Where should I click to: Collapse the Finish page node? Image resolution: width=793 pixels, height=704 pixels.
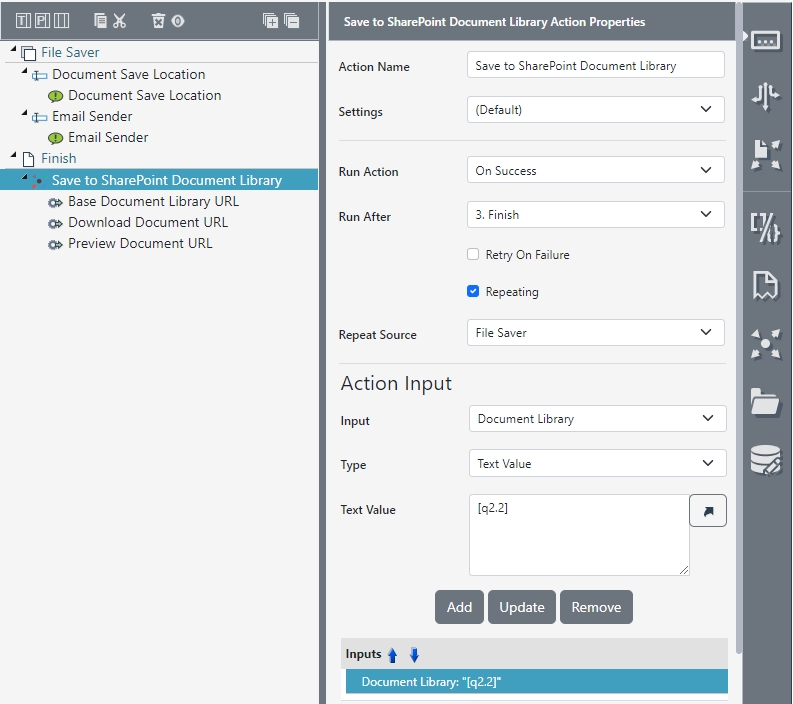(x=14, y=155)
